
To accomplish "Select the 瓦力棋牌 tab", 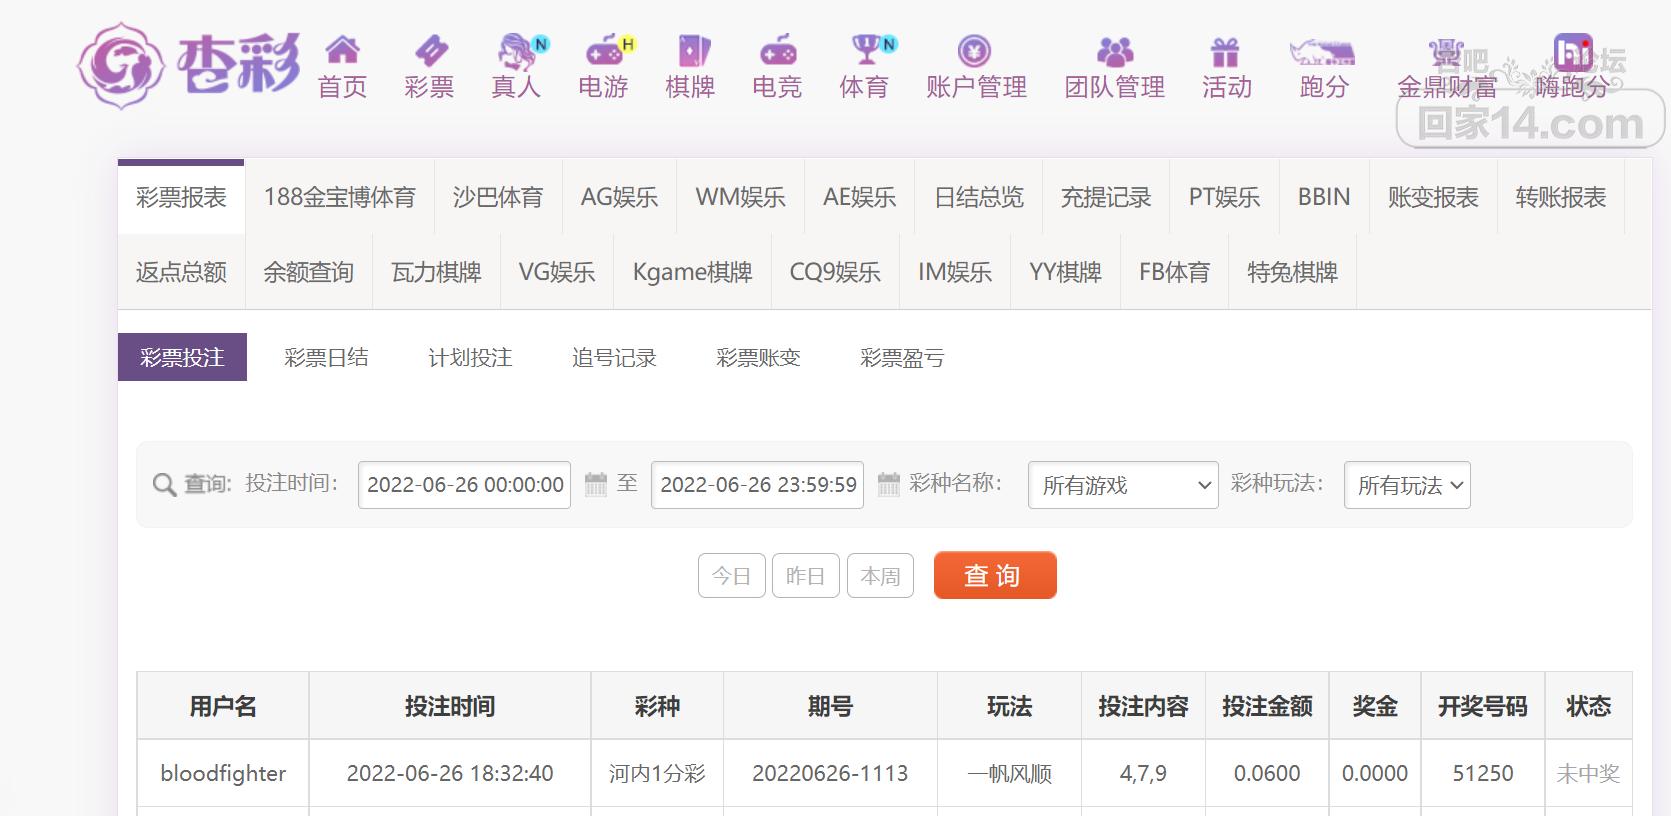I will point(437,272).
